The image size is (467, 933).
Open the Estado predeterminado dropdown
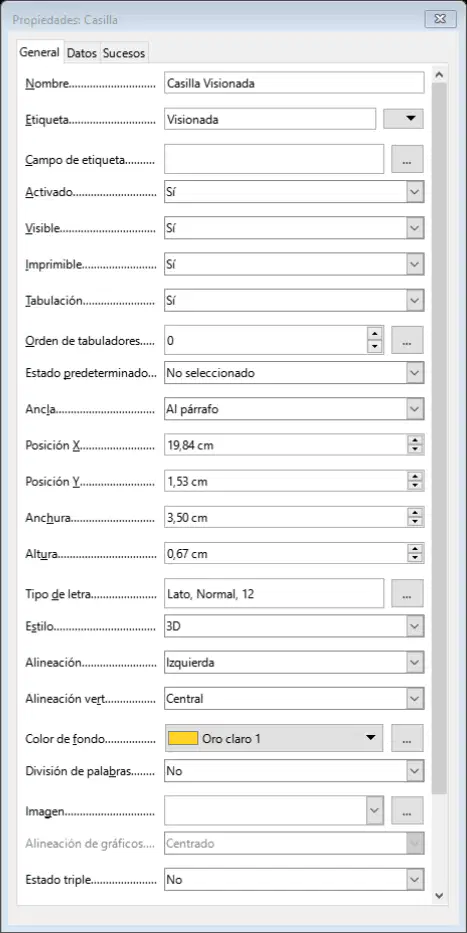coord(415,373)
